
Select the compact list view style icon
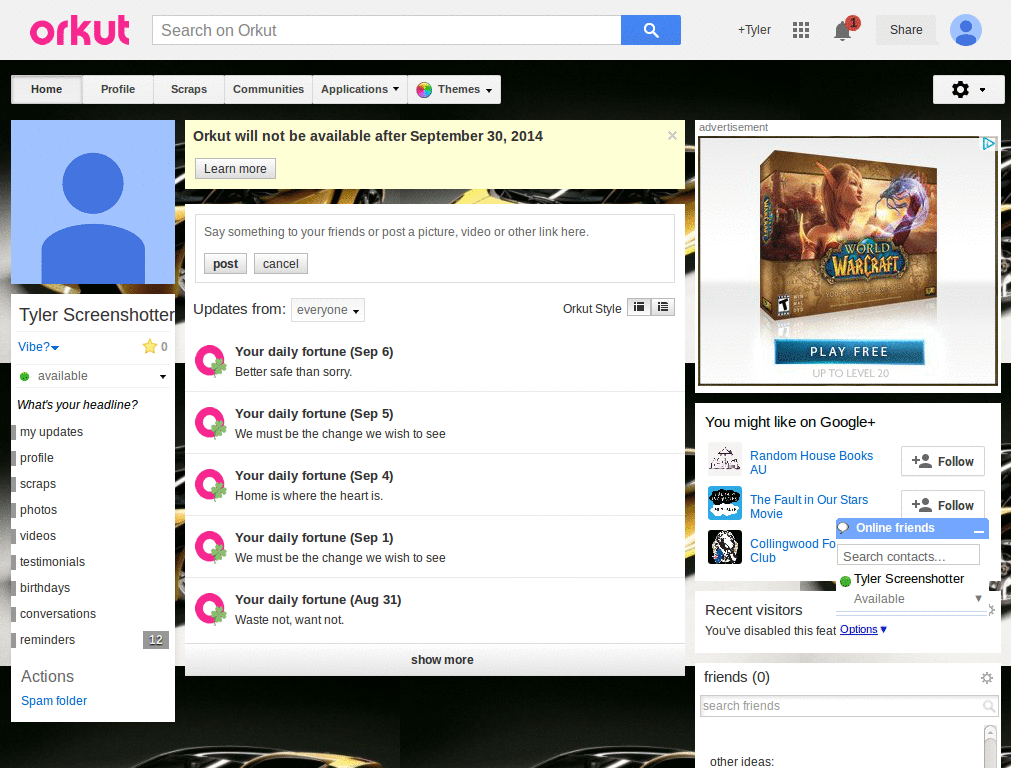(x=639, y=307)
